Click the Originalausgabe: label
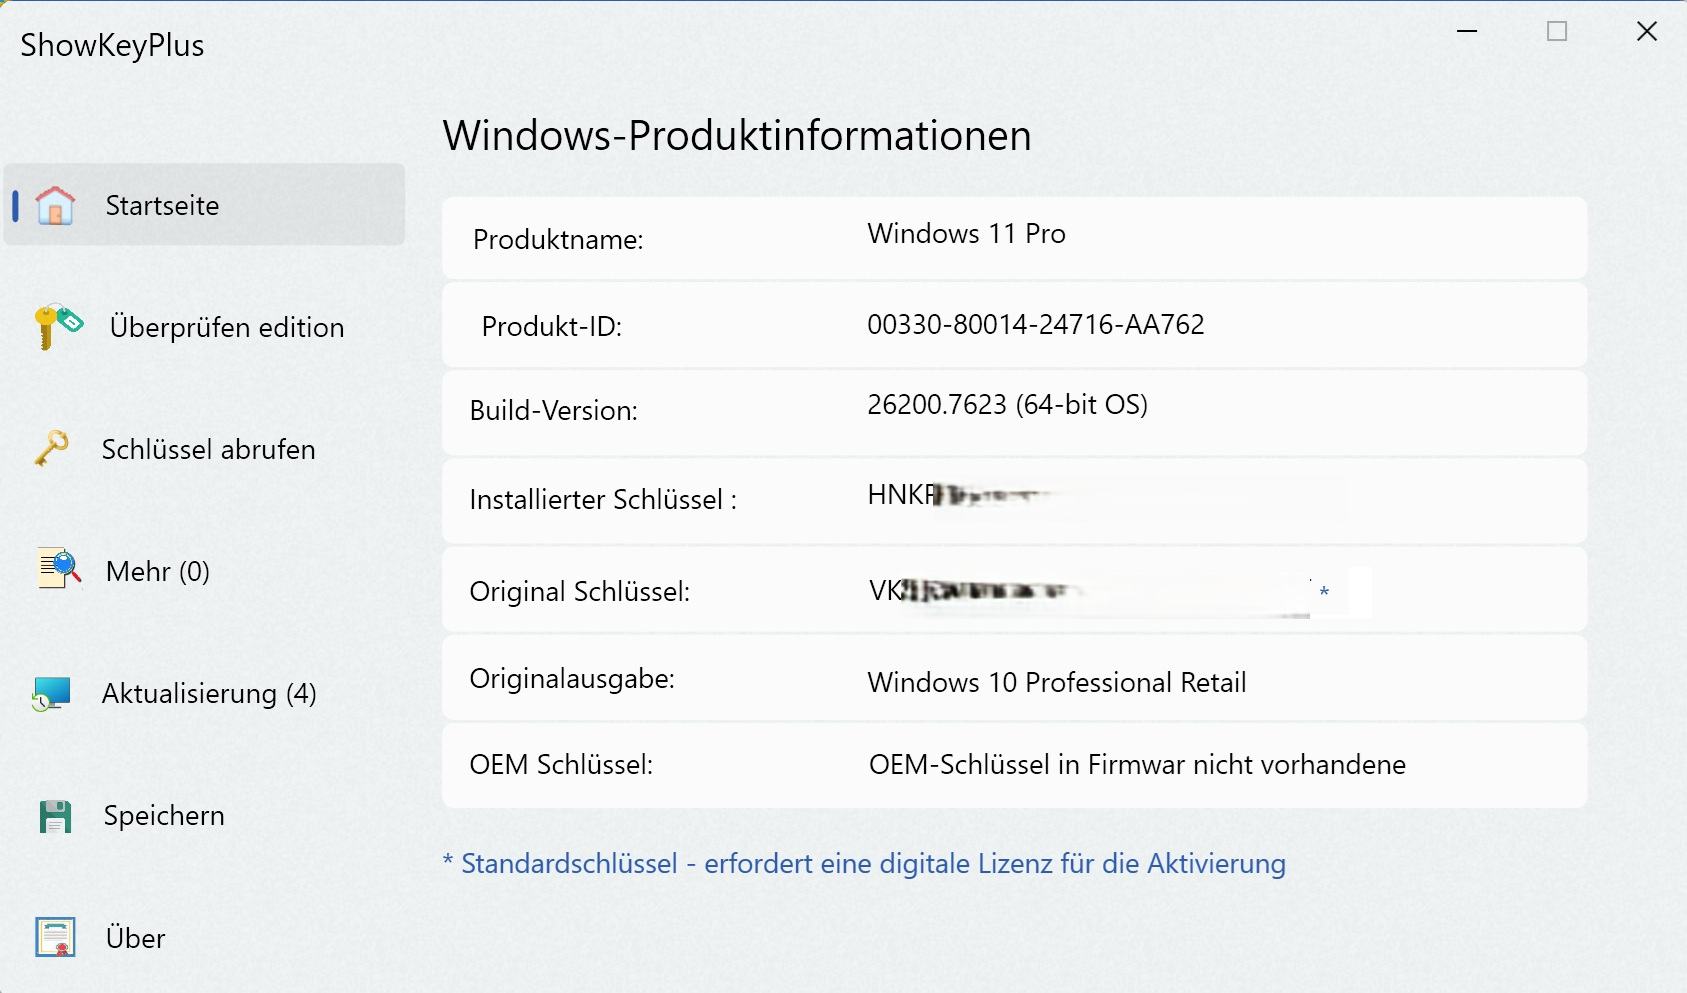The height and width of the screenshot is (993, 1687). [x=572, y=679]
